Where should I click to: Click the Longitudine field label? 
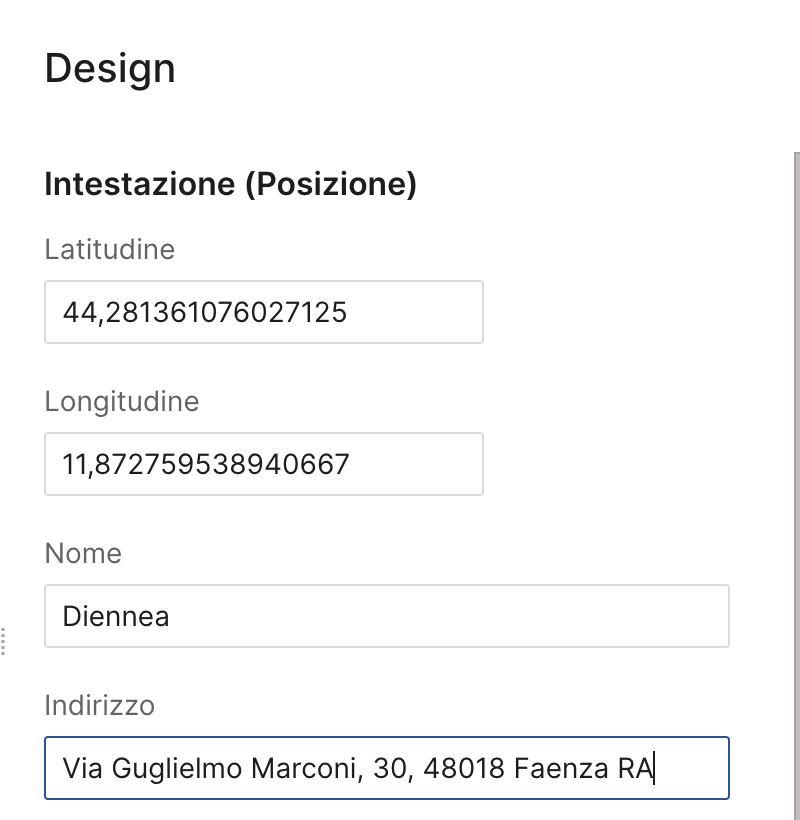pos(122,402)
